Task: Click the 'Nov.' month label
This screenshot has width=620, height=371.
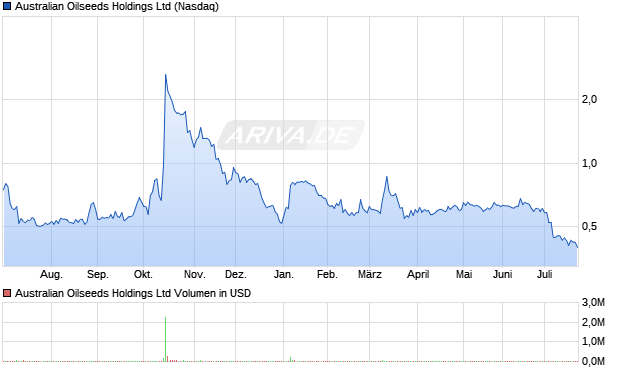Action: point(195,274)
